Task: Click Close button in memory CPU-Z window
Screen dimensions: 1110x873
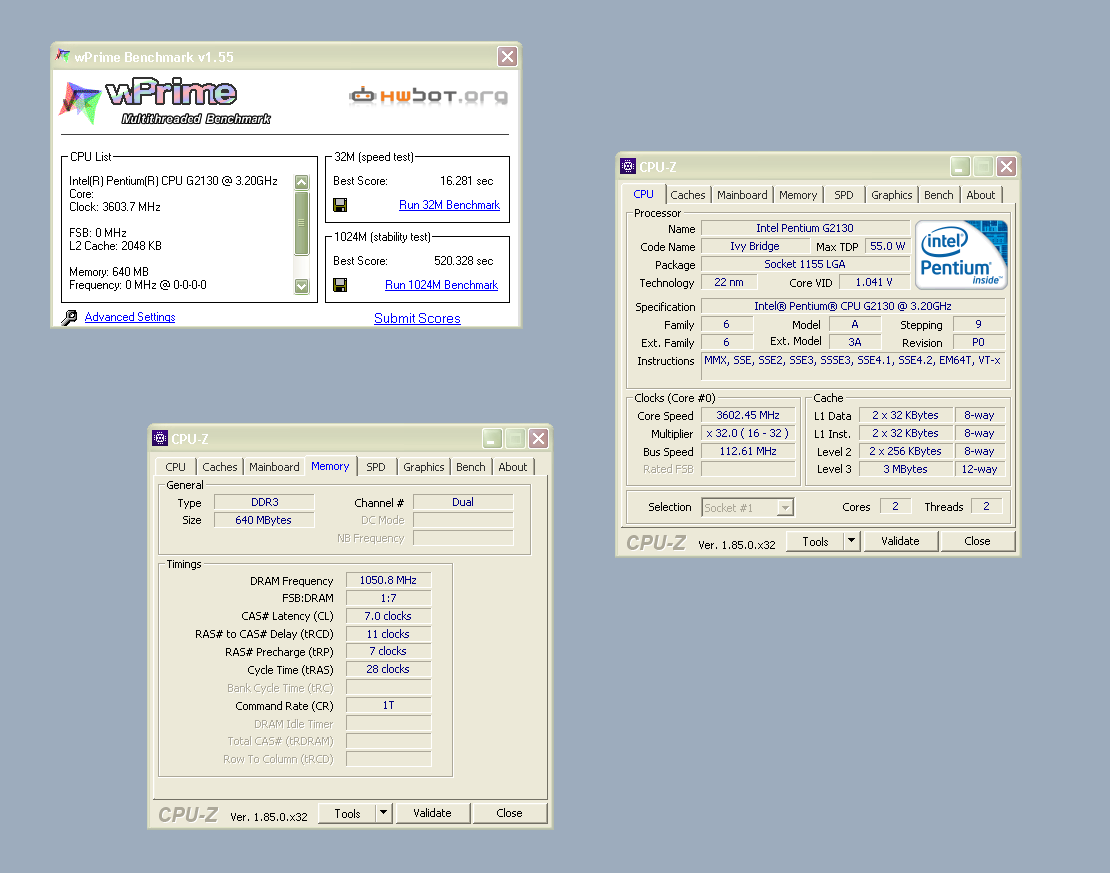Action: [509, 813]
